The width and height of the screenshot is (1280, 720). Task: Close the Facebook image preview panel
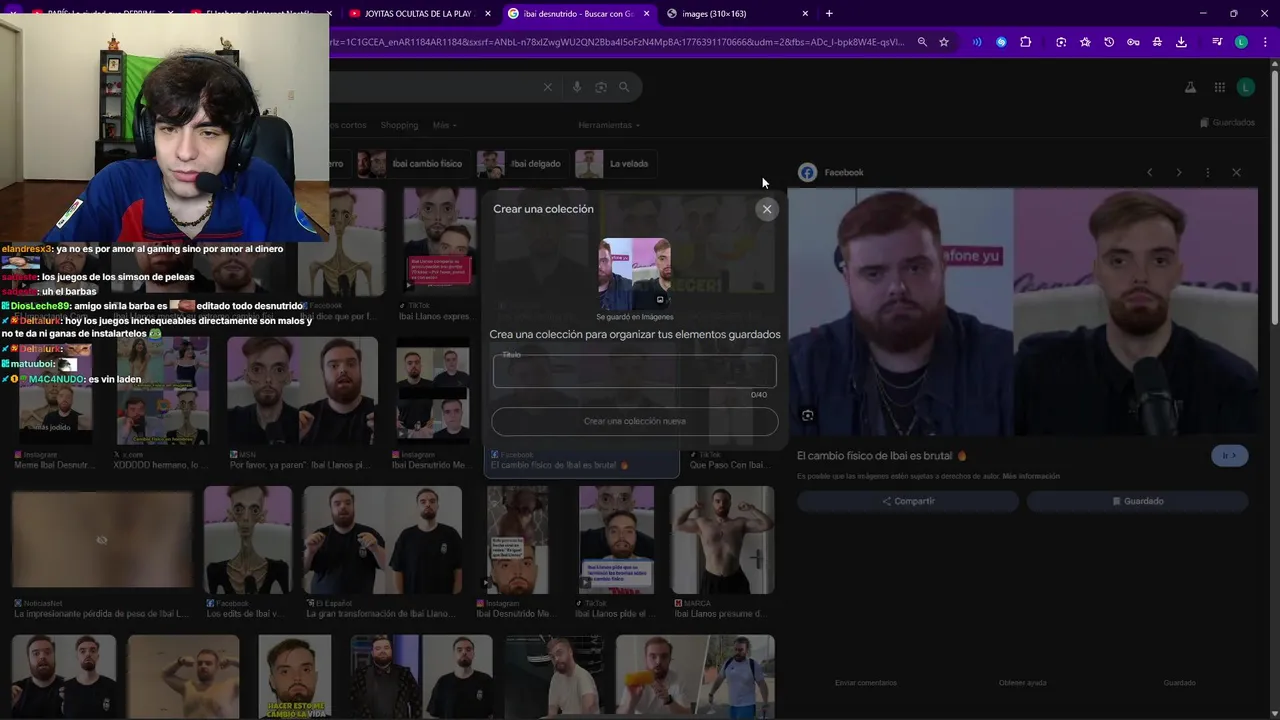[1236, 172]
